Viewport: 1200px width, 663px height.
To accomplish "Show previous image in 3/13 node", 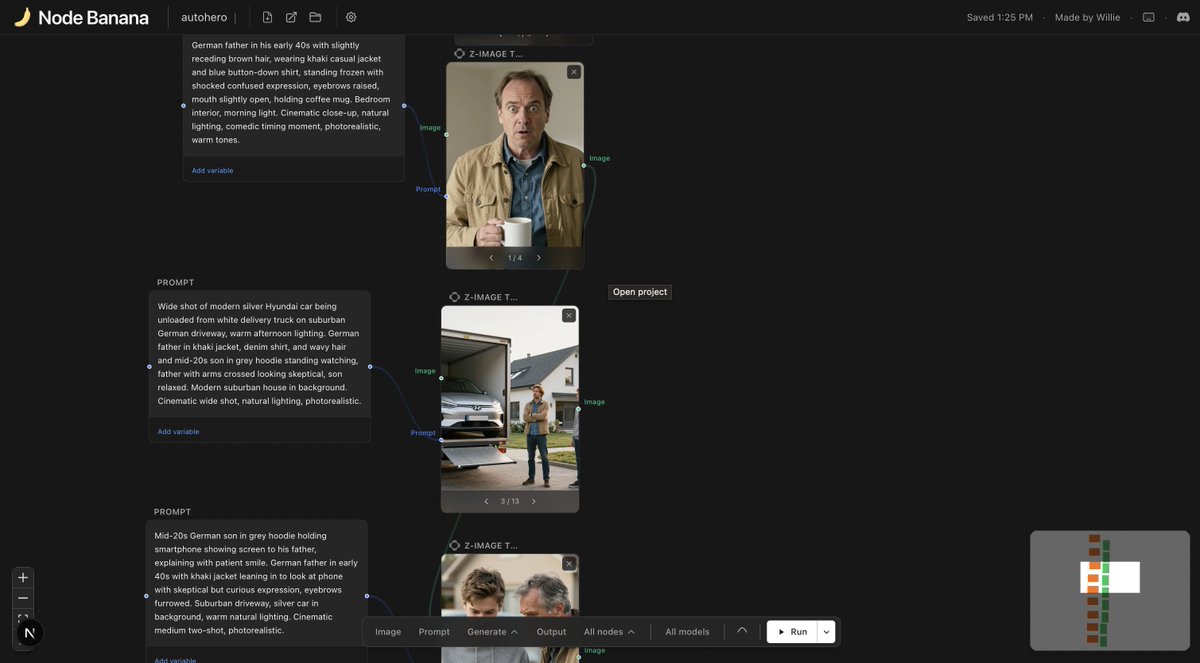I will point(486,501).
